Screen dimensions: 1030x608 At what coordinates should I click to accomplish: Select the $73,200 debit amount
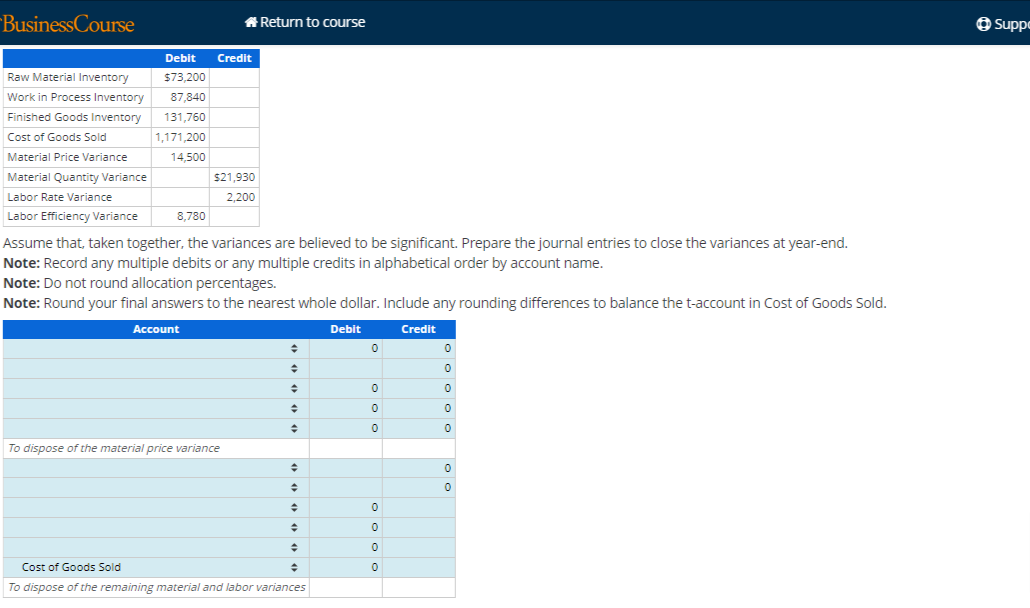[185, 77]
